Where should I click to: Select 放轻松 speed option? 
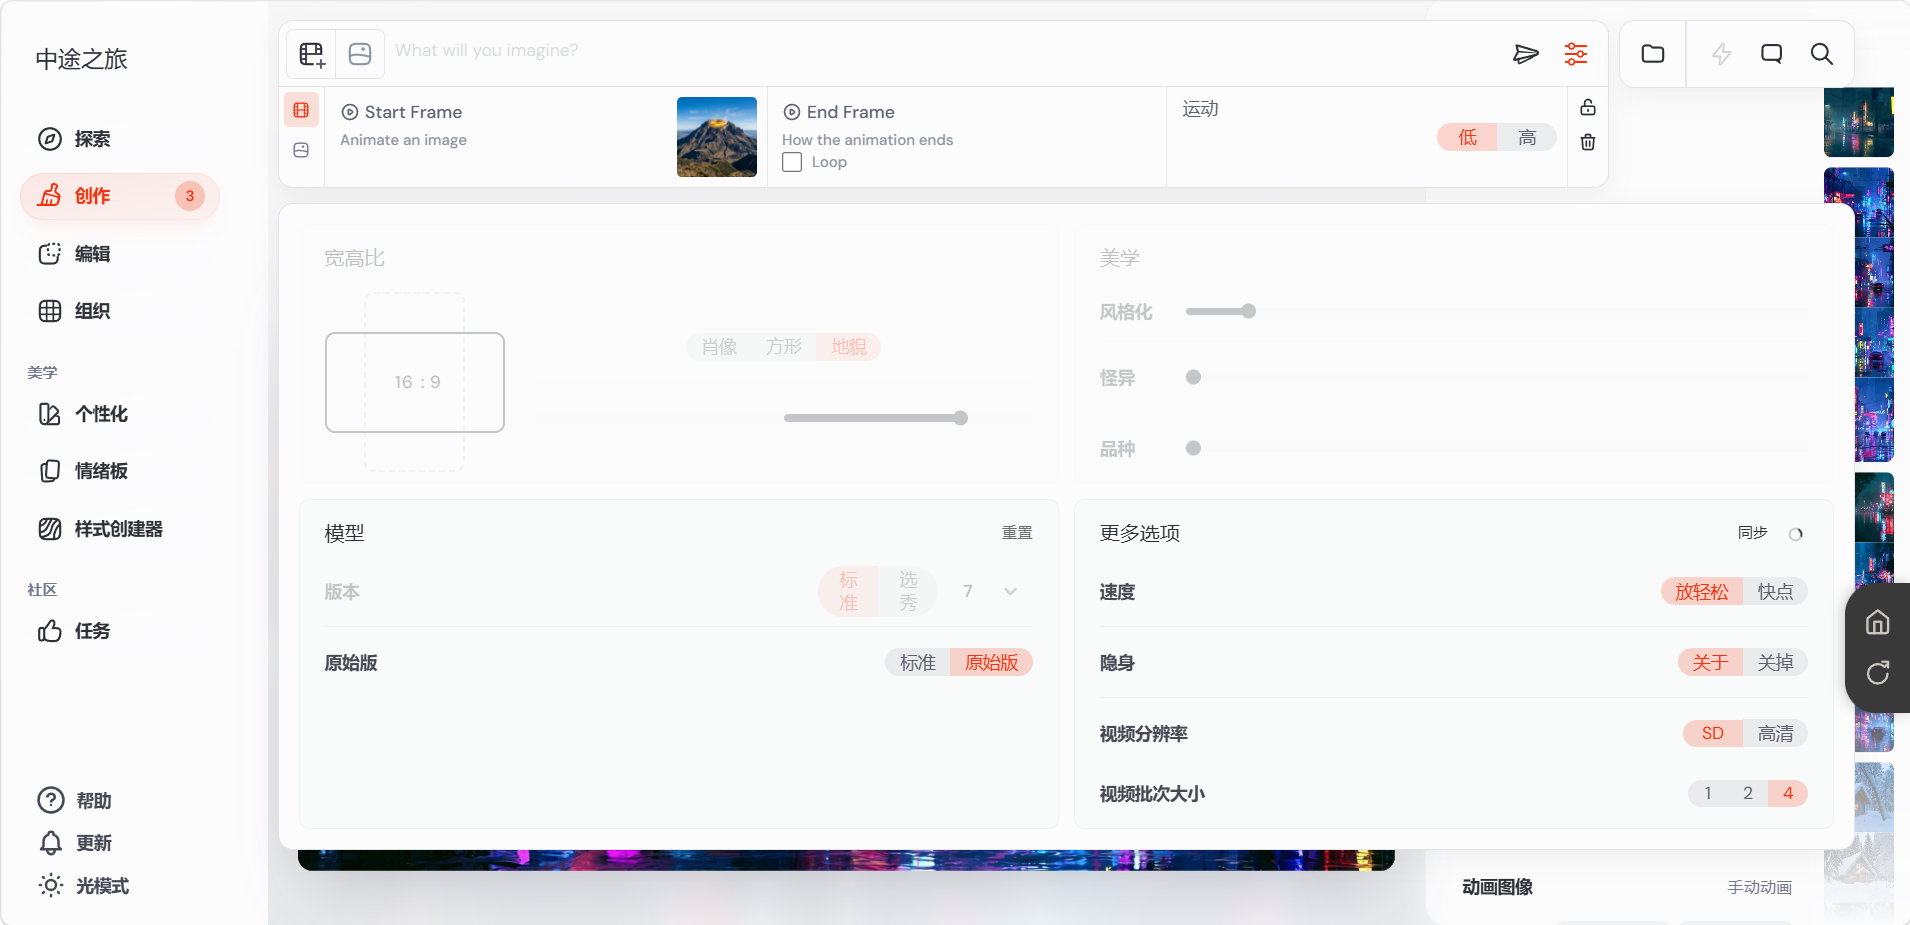[x=1702, y=592]
